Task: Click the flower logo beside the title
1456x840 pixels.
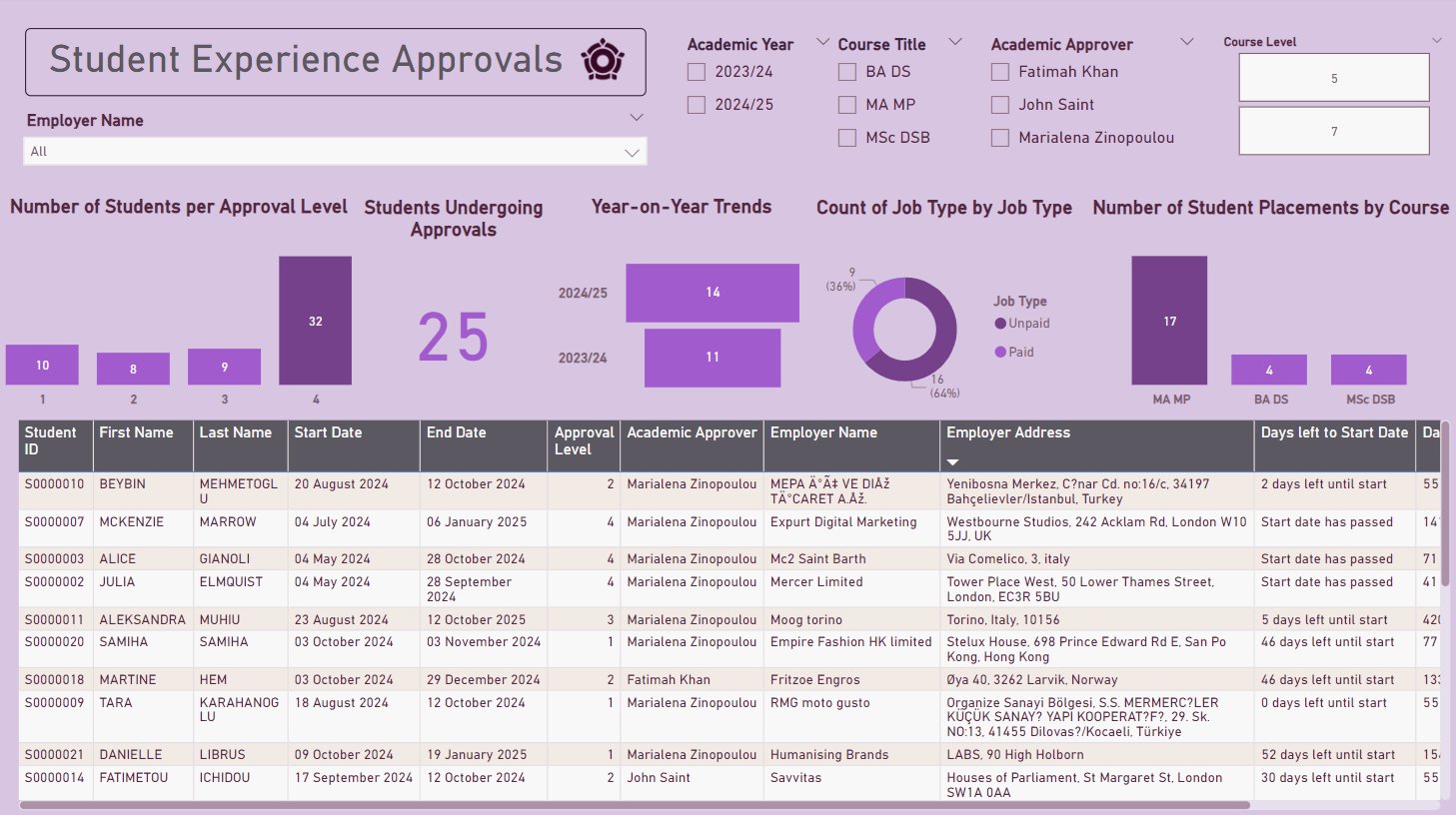Action: [x=601, y=60]
